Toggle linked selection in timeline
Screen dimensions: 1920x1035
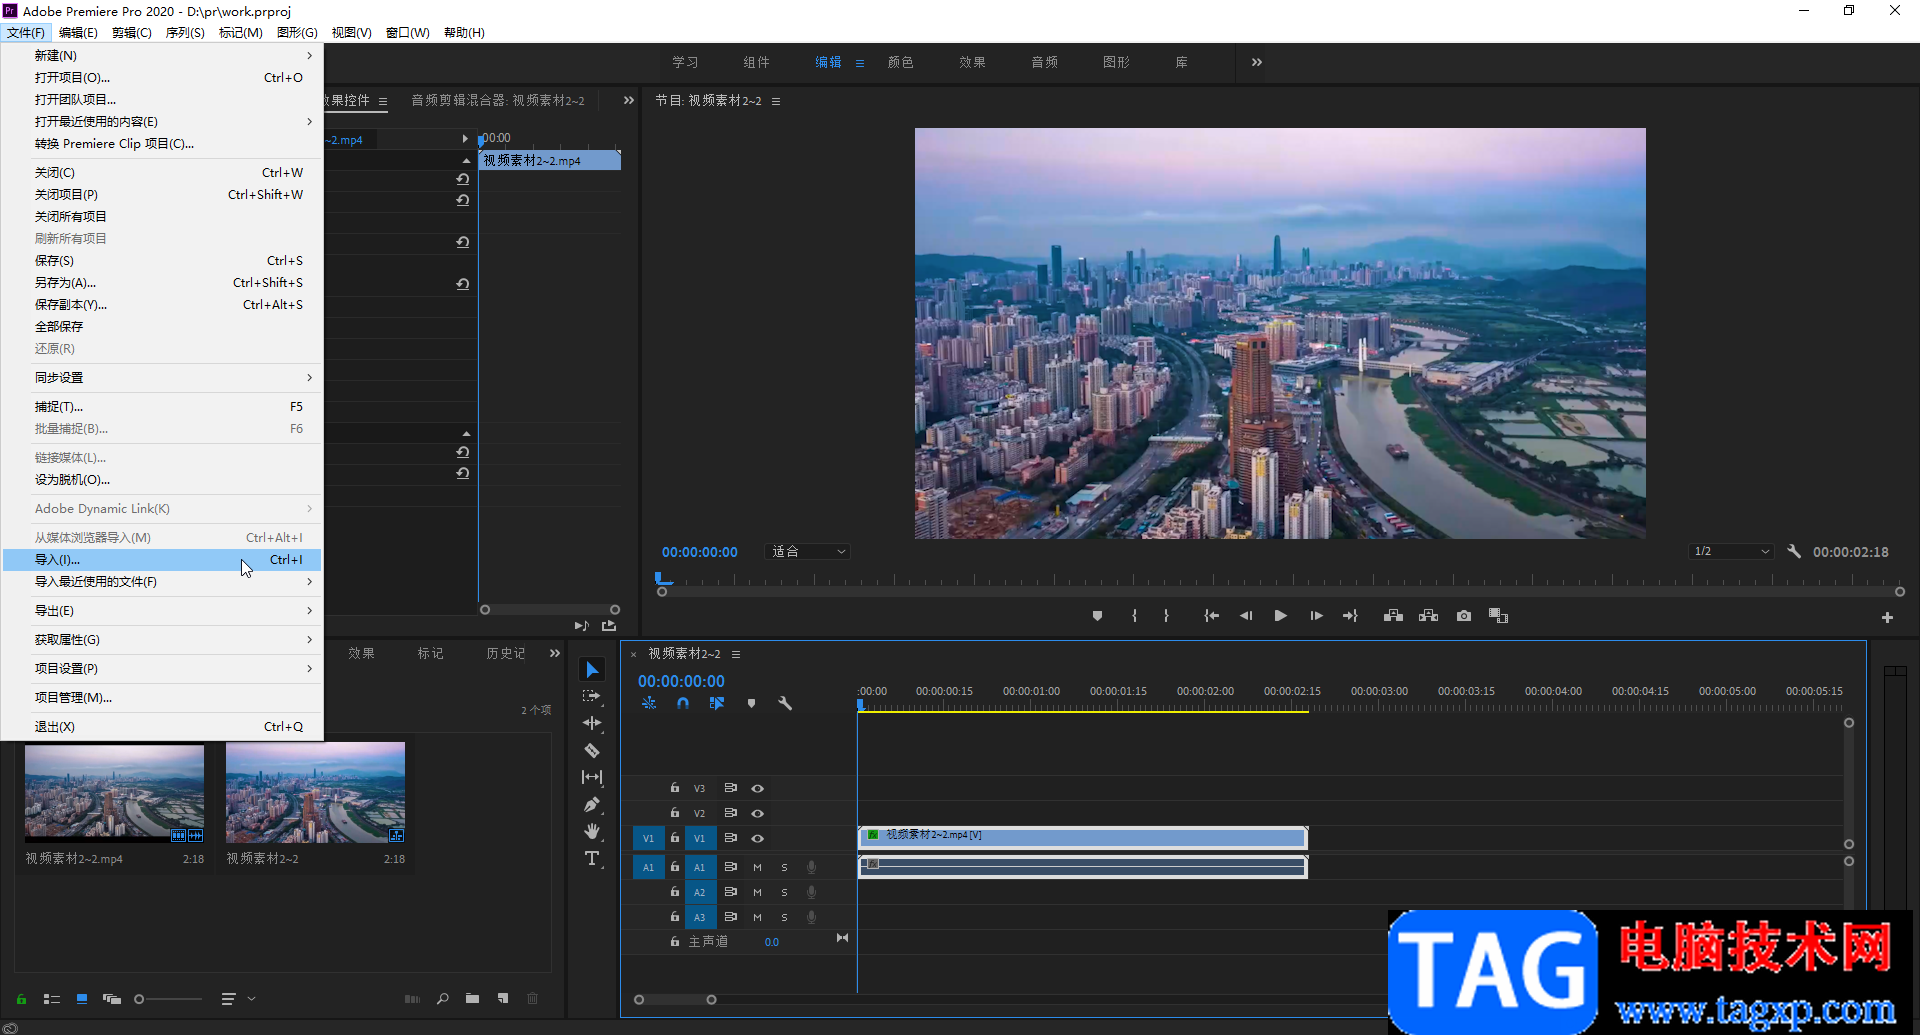[x=716, y=703]
